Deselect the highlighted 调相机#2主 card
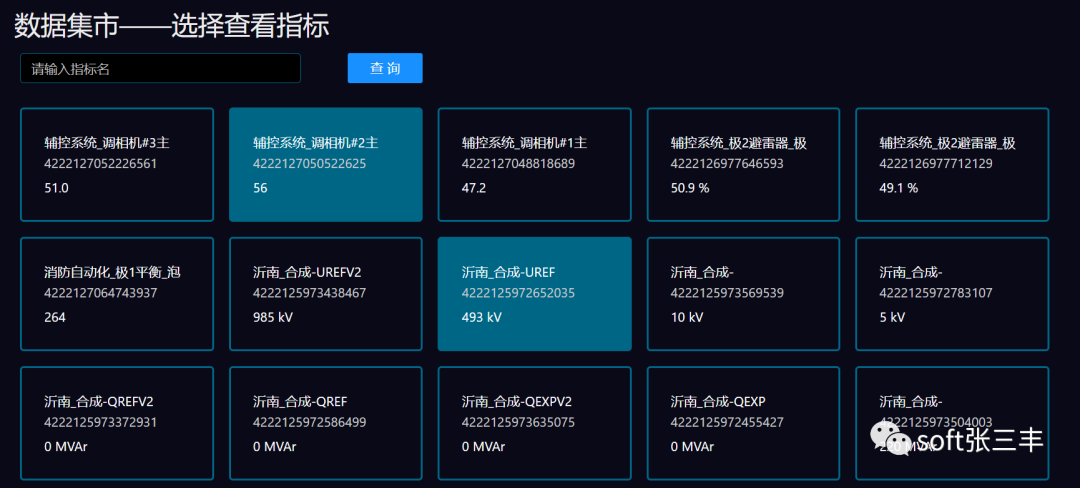1080x488 pixels. click(x=326, y=164)
